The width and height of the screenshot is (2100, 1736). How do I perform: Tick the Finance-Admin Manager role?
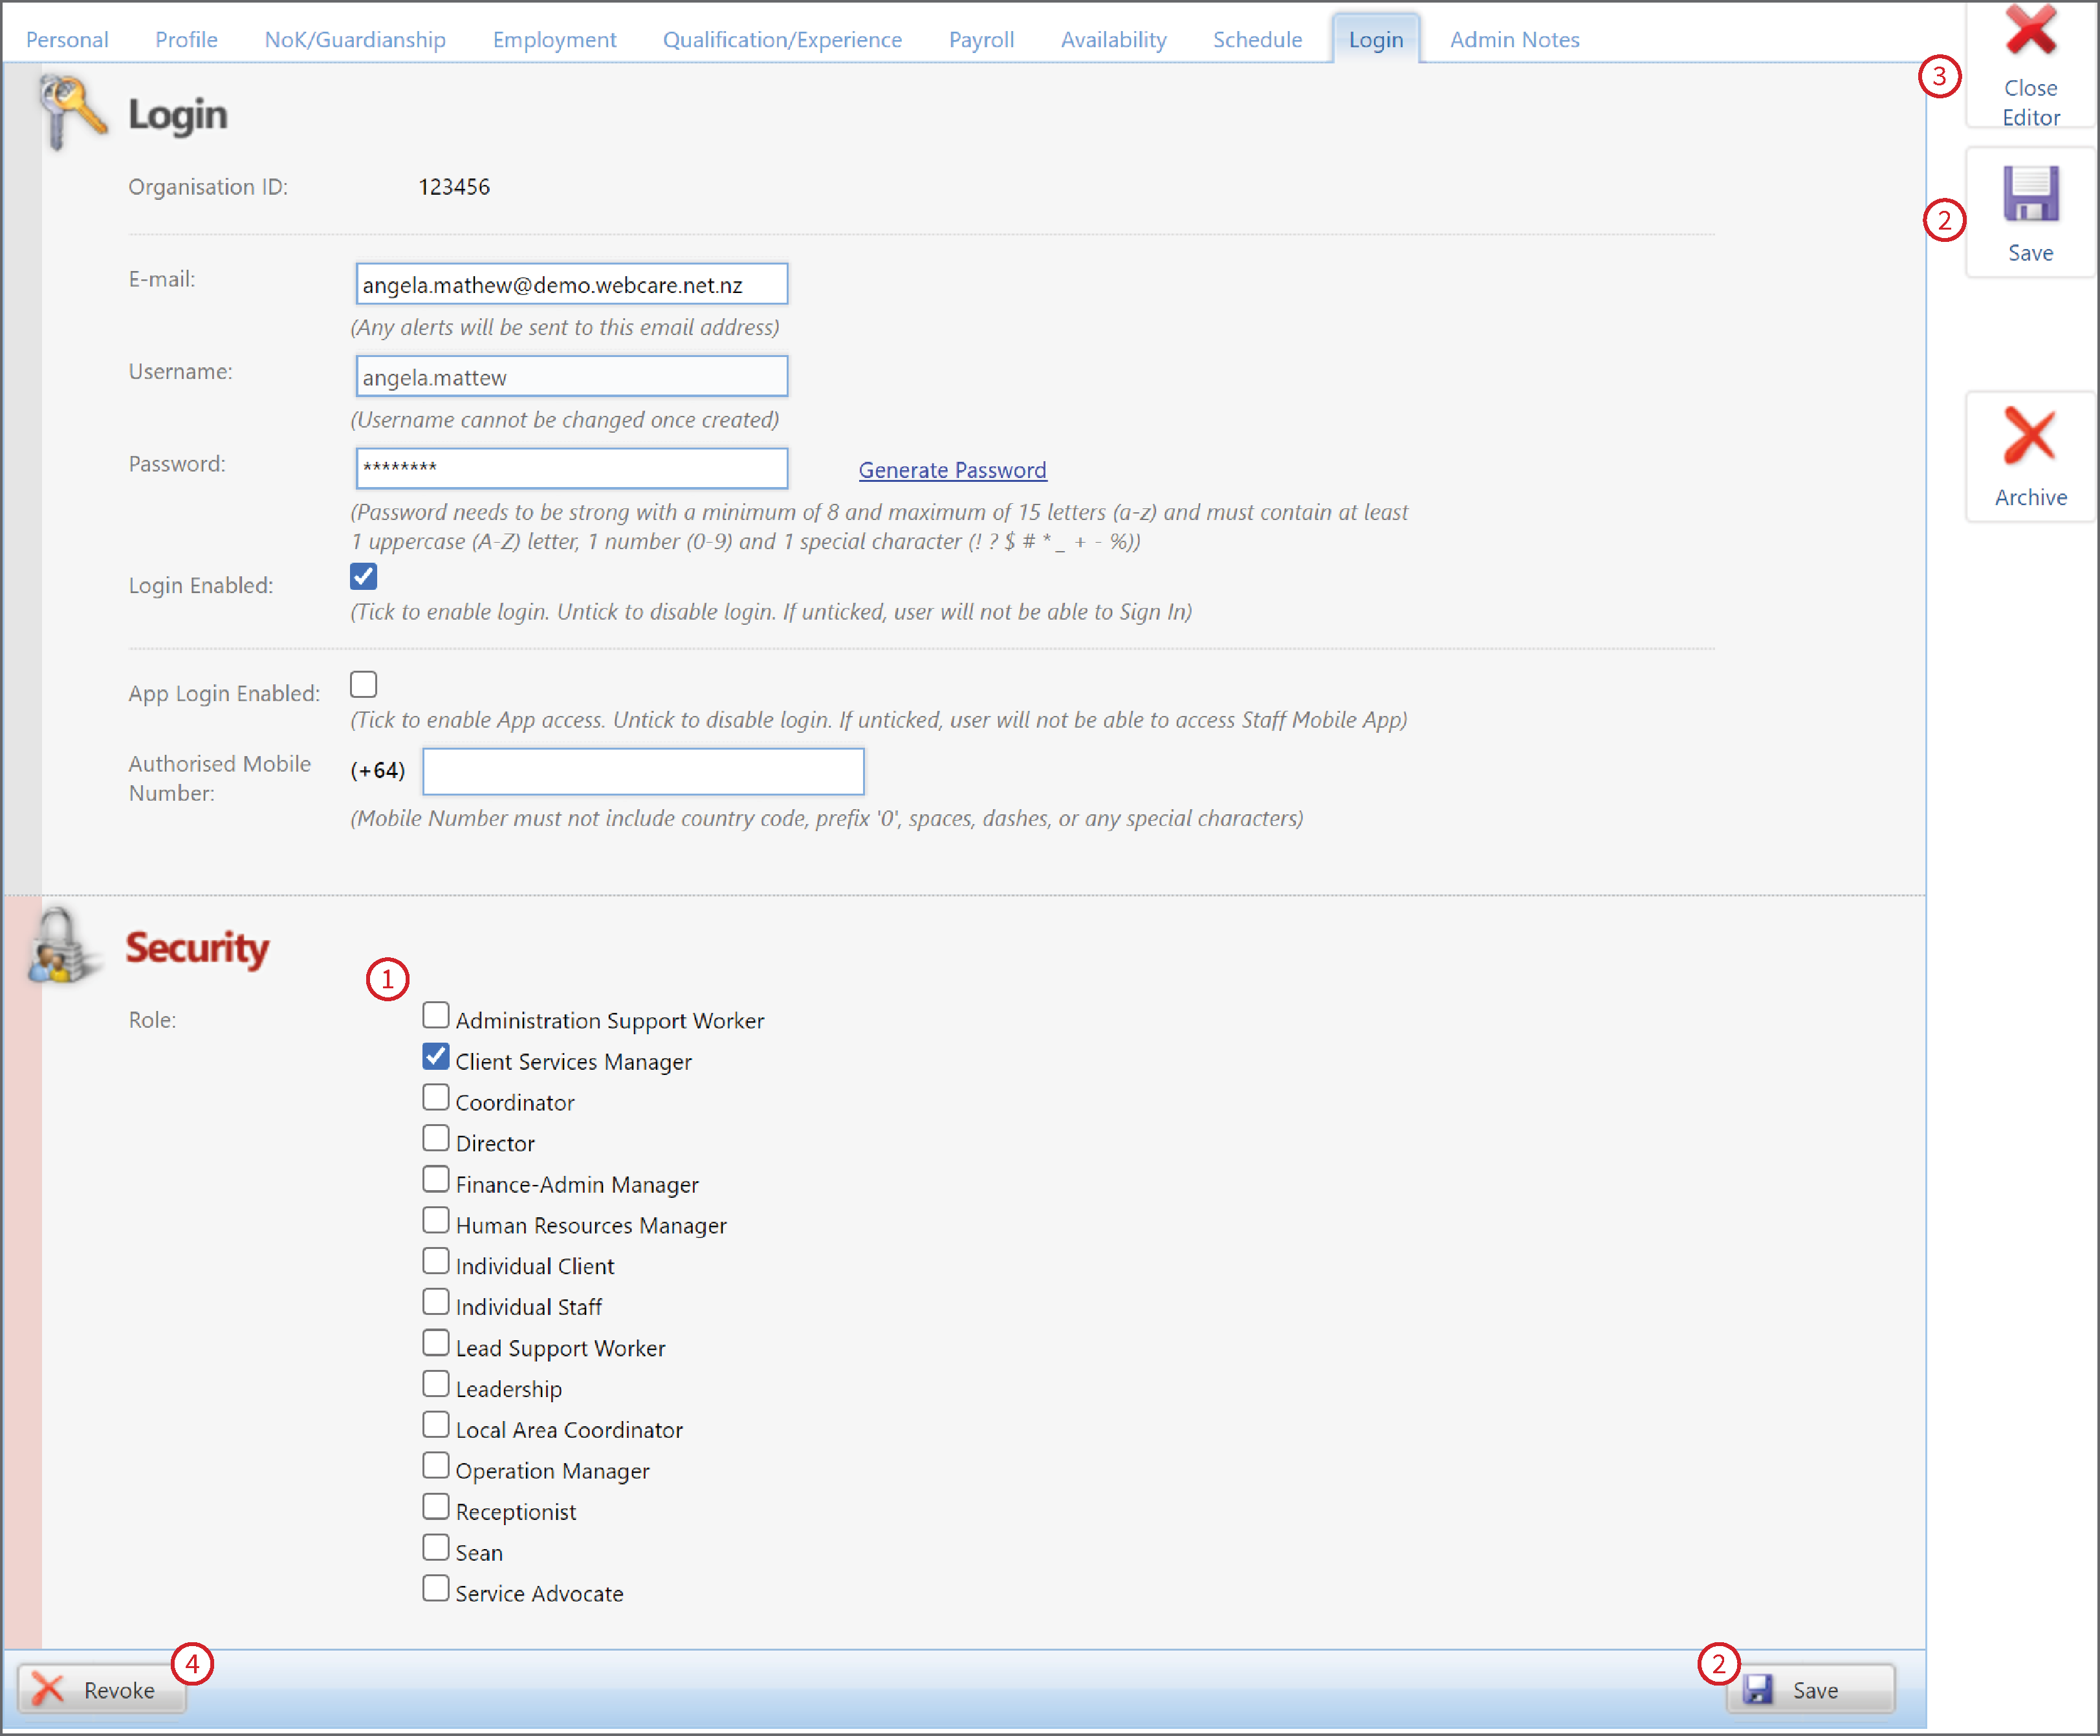(435, 1180)
